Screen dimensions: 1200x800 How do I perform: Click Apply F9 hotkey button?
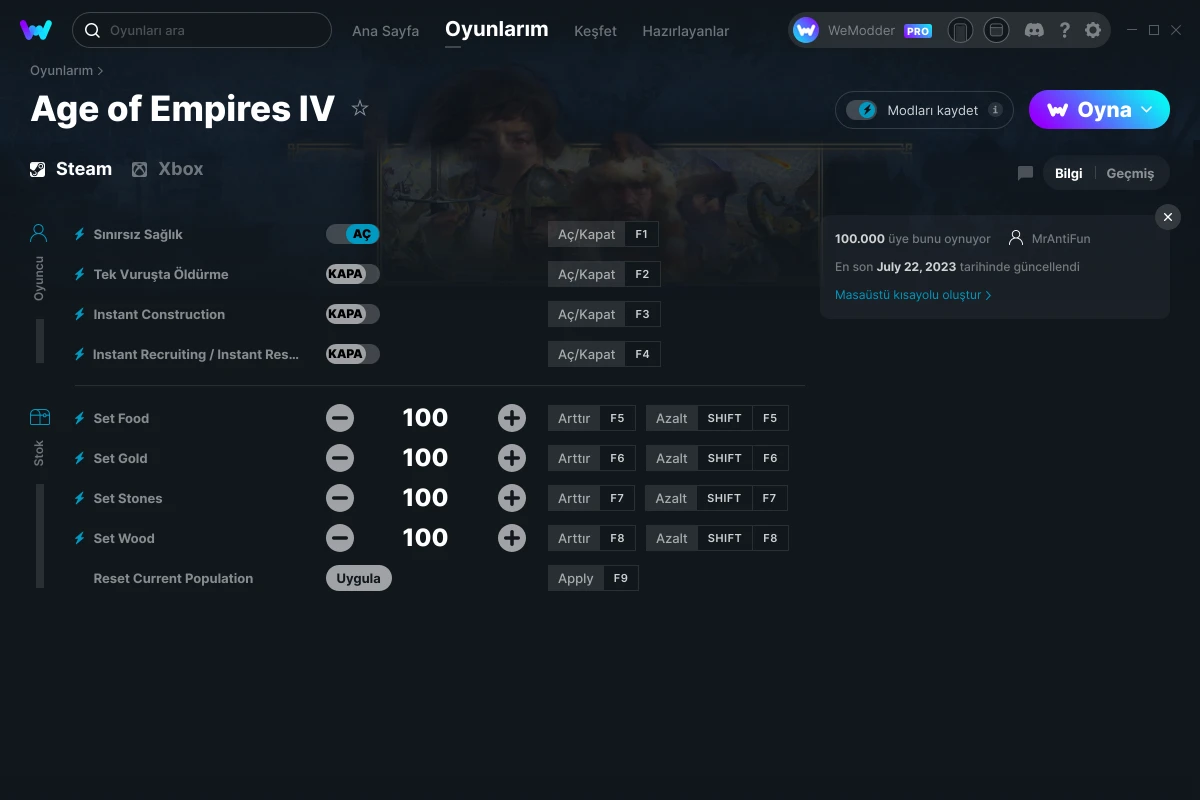593,578
